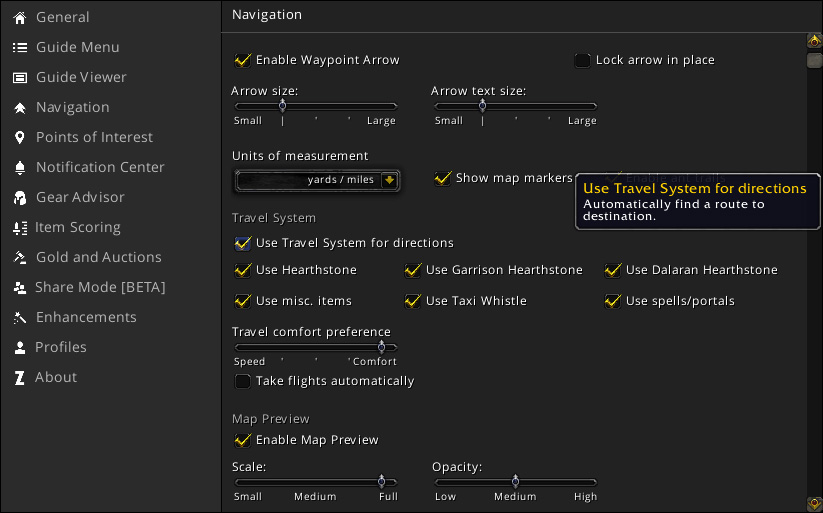Toggle Show map markers checkbox
This screenshot has width=823, height=513.
click(442, 179)
